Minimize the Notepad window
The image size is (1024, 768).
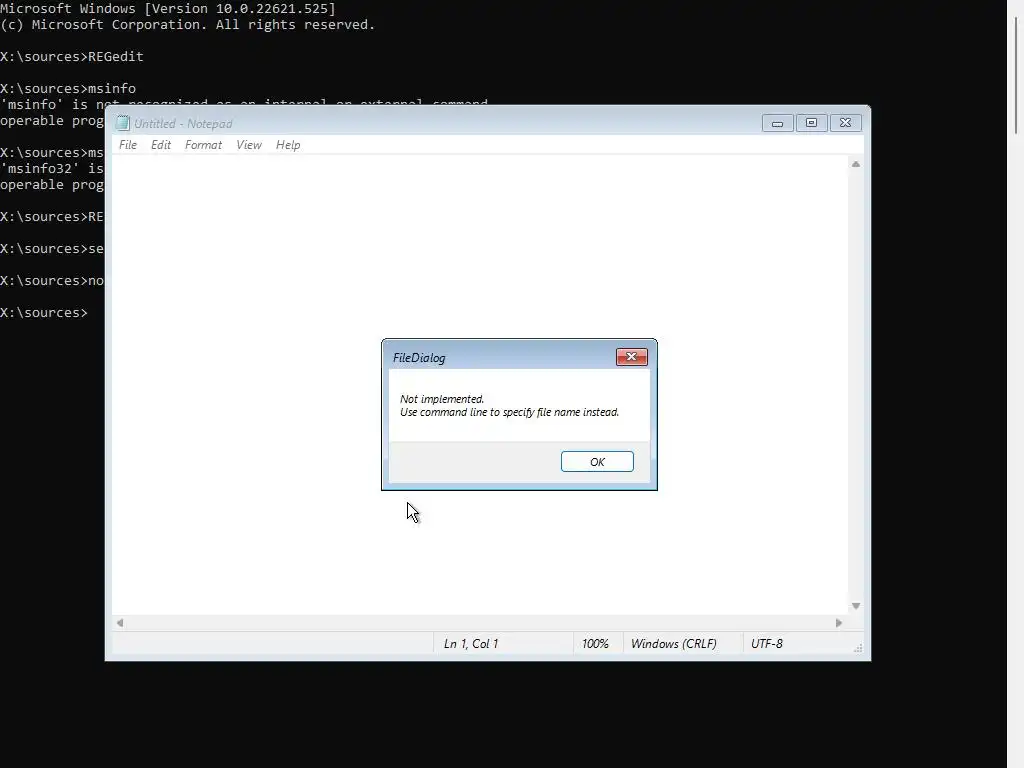(777, 123)
